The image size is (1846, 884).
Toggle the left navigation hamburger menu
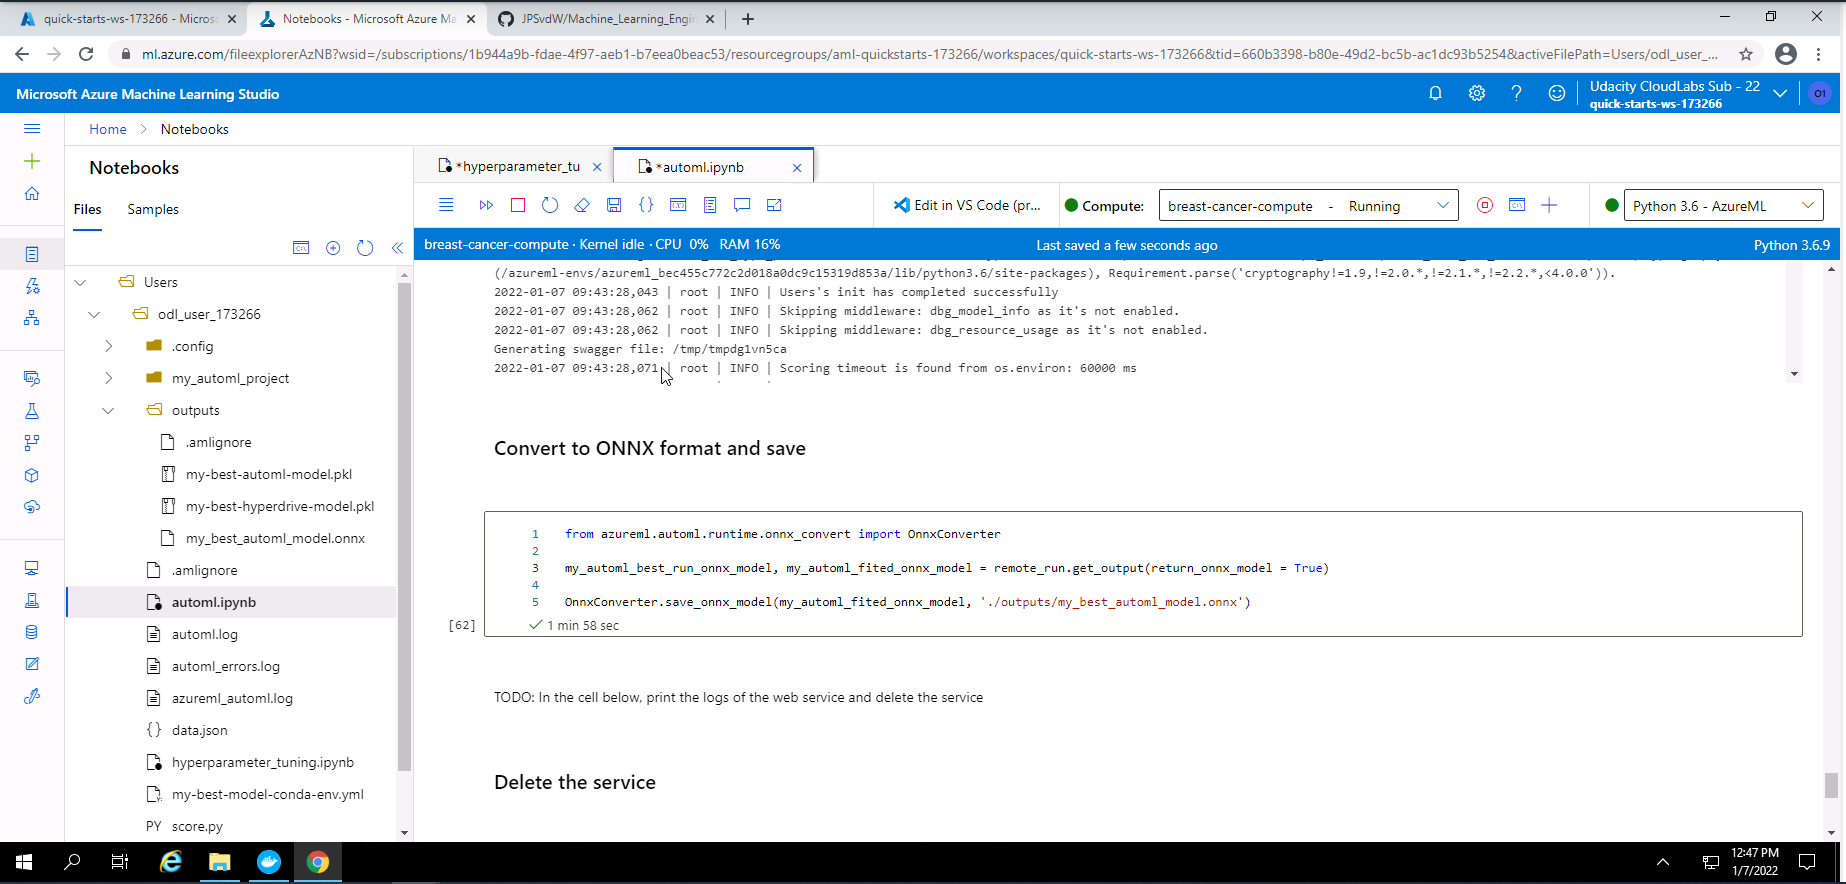32,128
